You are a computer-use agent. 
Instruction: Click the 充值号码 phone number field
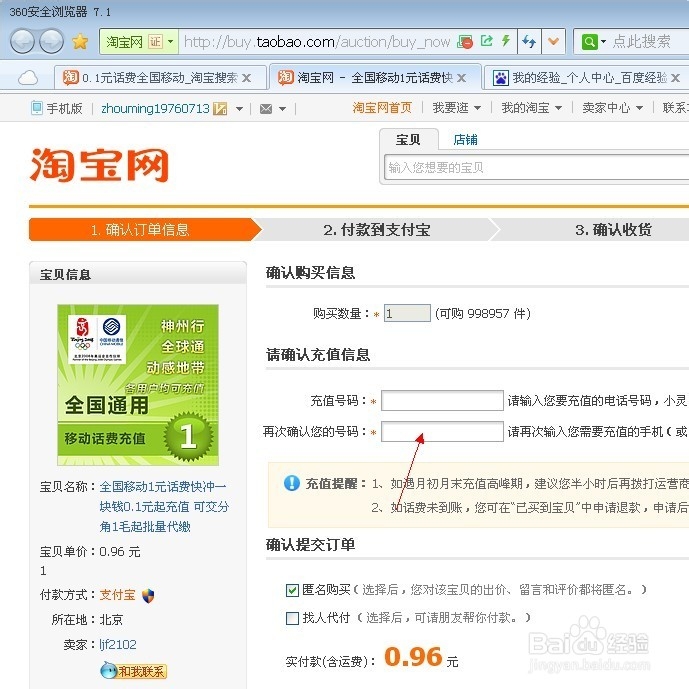[x=442, y=400]
